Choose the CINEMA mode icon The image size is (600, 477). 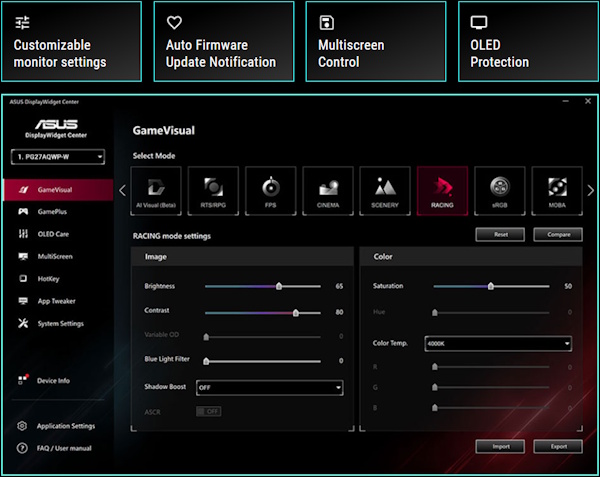coord(328,190)
